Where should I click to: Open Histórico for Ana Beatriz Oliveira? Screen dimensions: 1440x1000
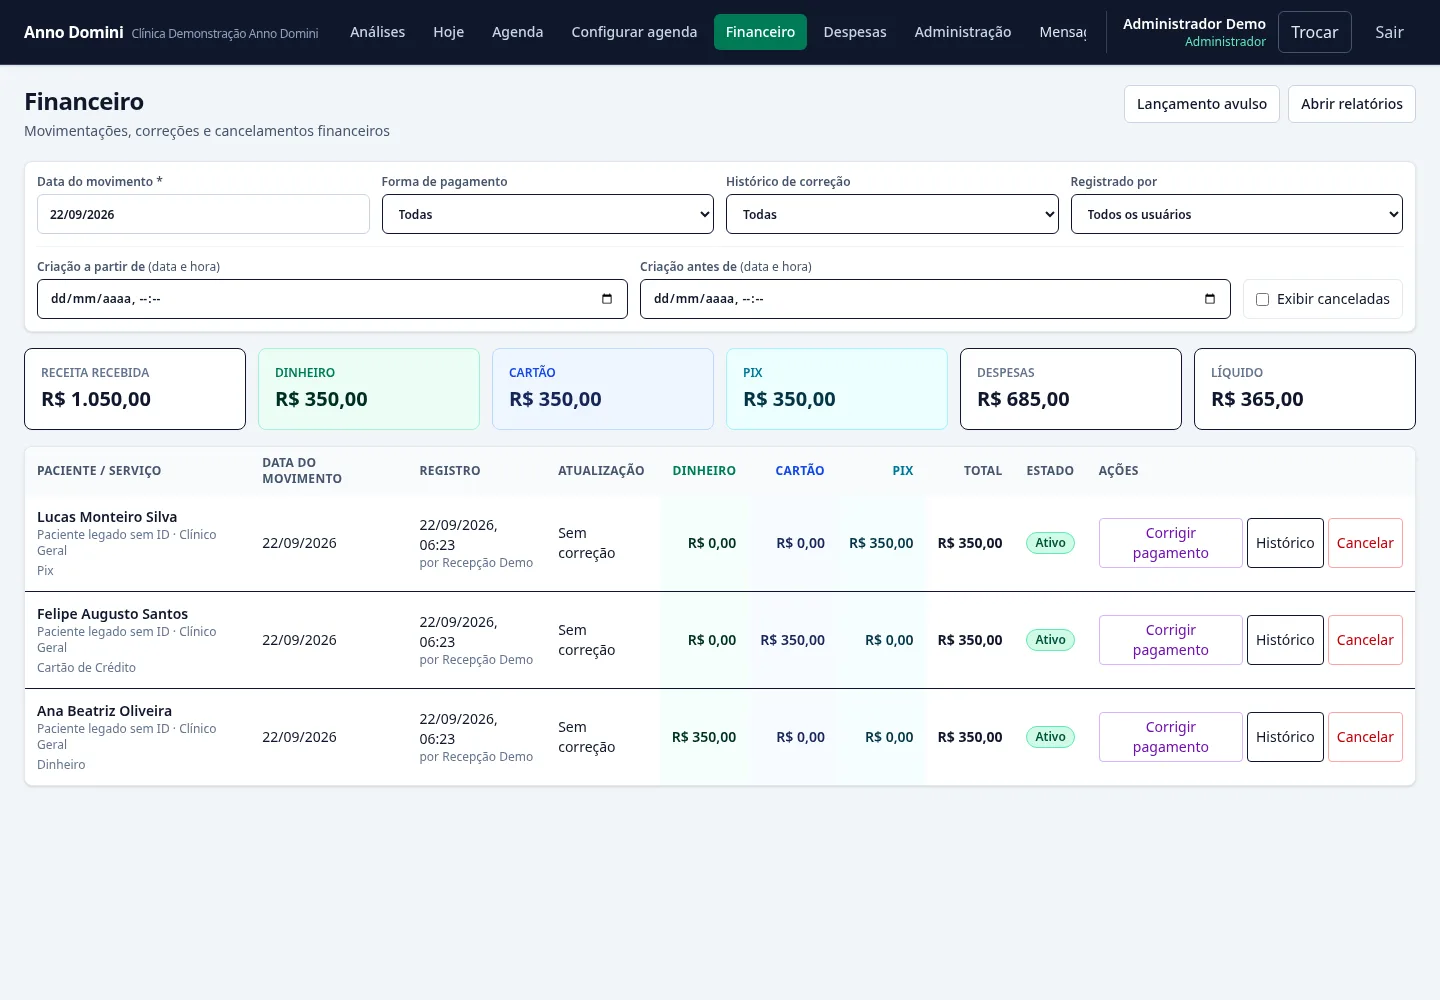tap(1285, 737)
